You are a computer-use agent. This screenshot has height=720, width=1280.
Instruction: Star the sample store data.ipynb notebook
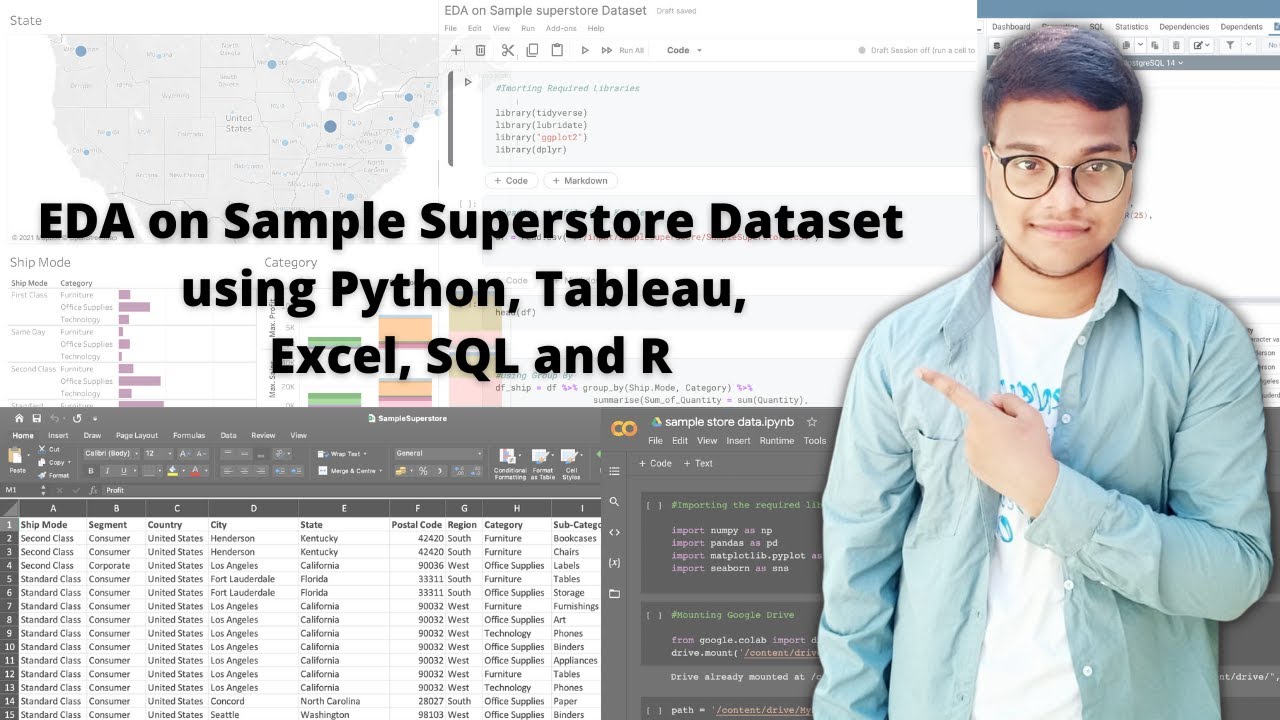click(812, 422)
